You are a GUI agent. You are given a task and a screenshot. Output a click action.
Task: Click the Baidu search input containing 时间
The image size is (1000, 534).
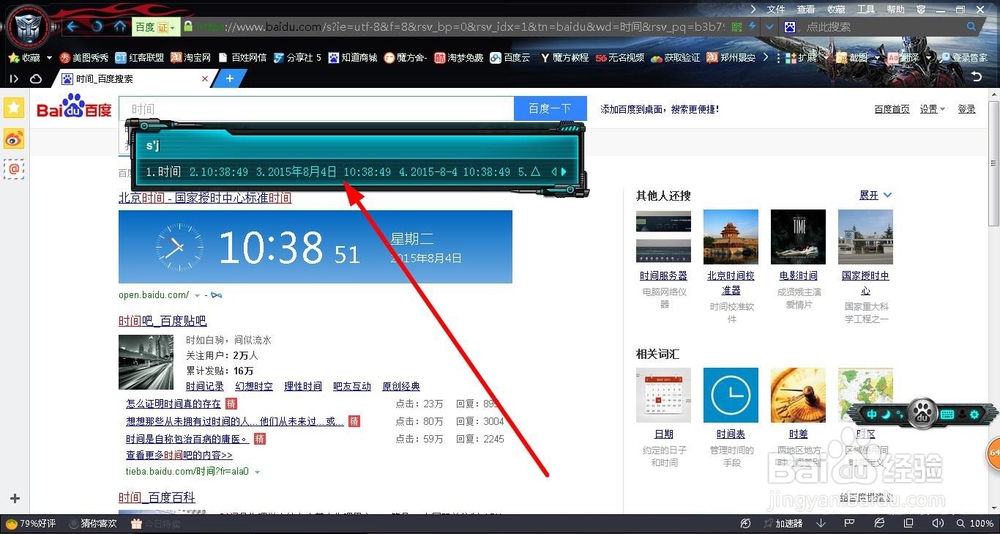pyautogui.click(x=316, y=109)
